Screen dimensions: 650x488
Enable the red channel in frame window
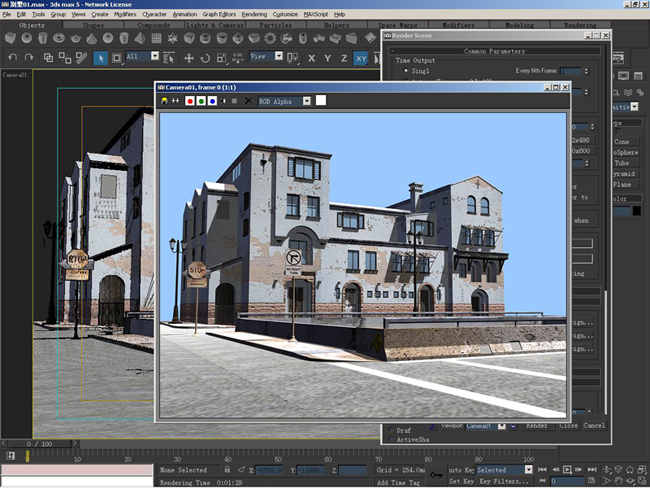point(190,101)
